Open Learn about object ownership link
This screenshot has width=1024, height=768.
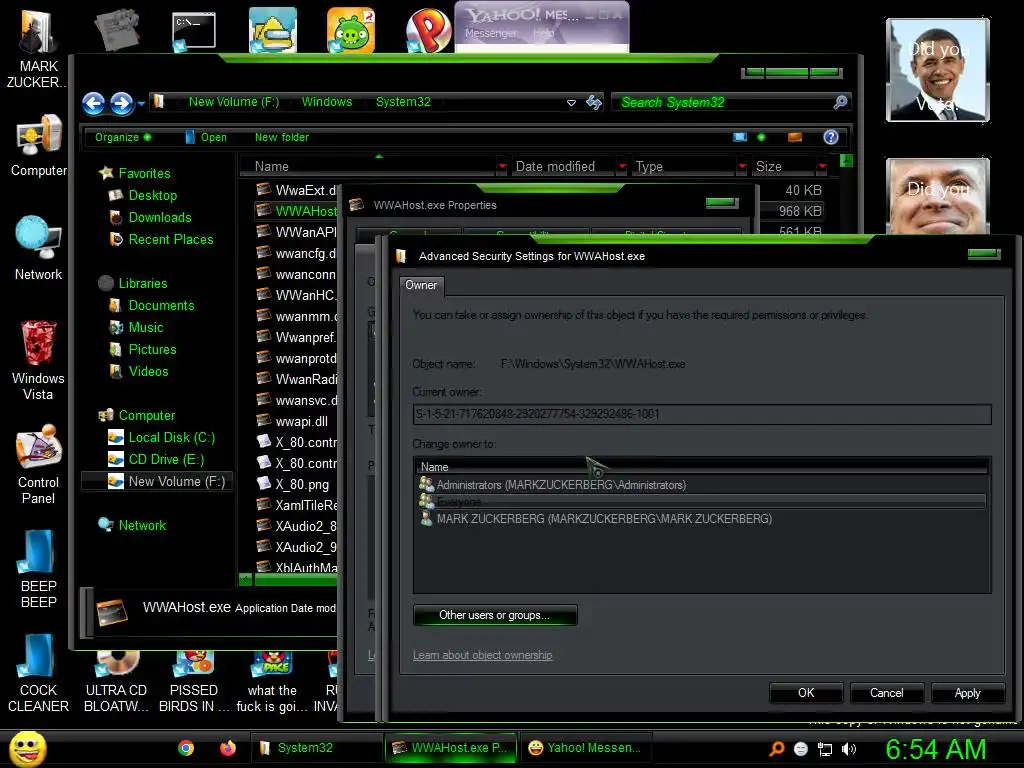483,655
